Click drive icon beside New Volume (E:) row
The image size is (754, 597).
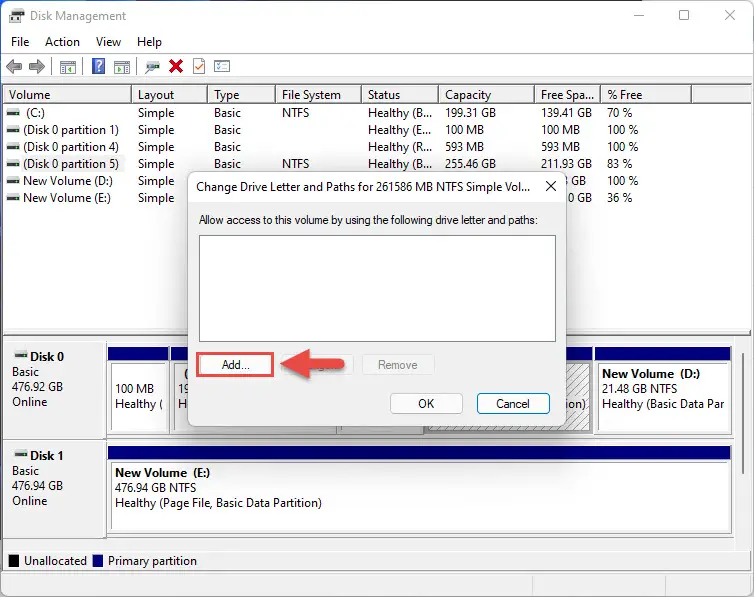point(13,198)
